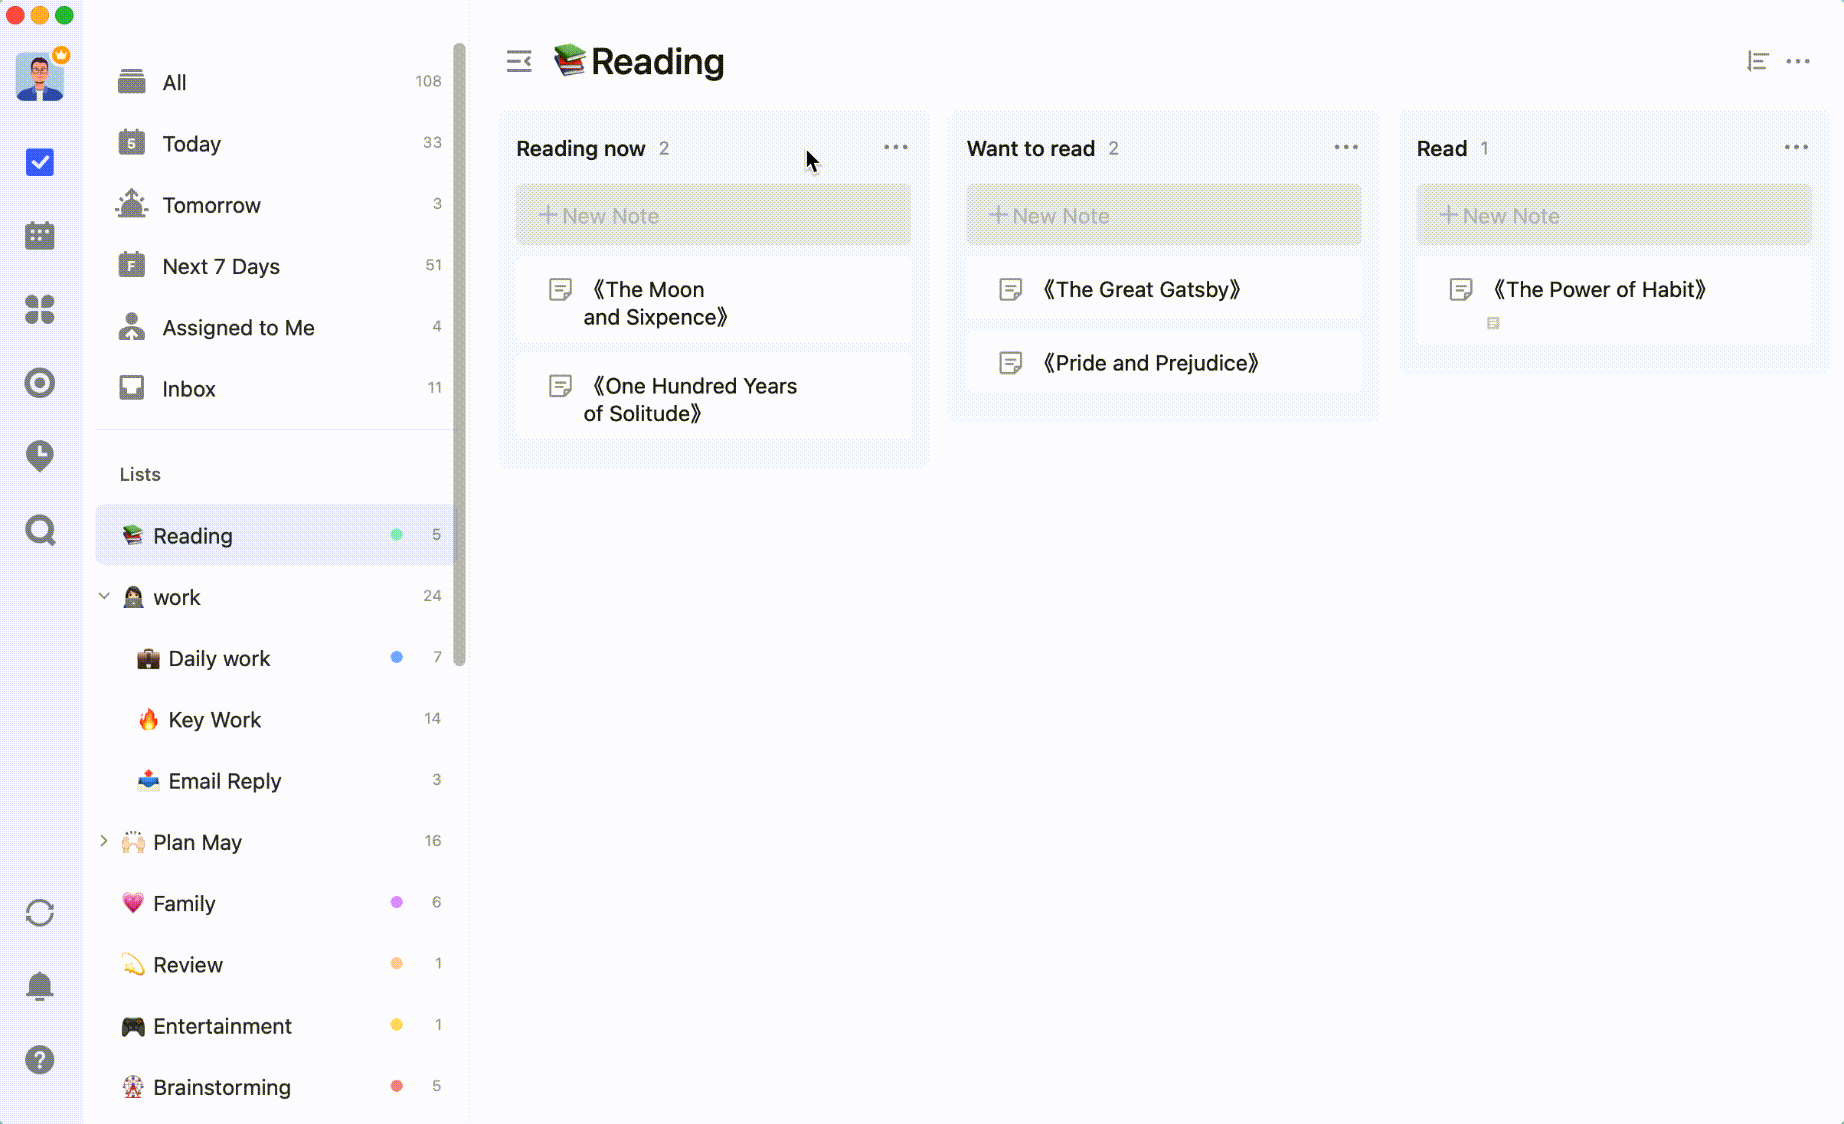
Task: Open the Want to read column menu
Action: [x=1346, y=147]
